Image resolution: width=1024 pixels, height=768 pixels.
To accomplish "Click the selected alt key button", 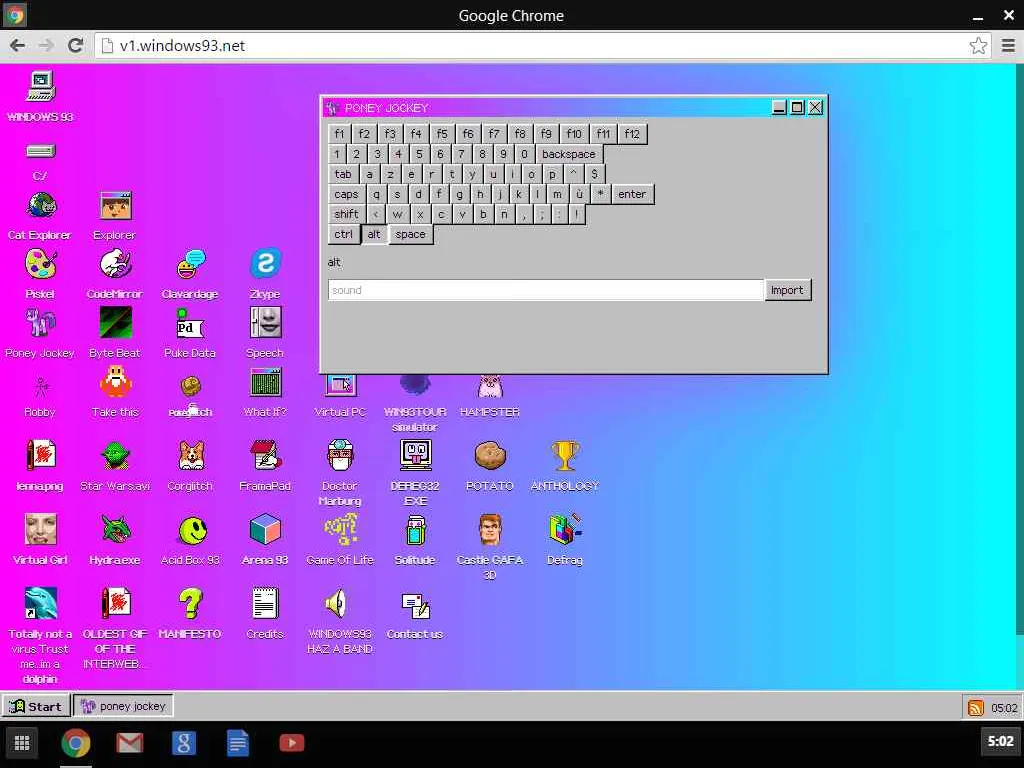I will 374,234.
